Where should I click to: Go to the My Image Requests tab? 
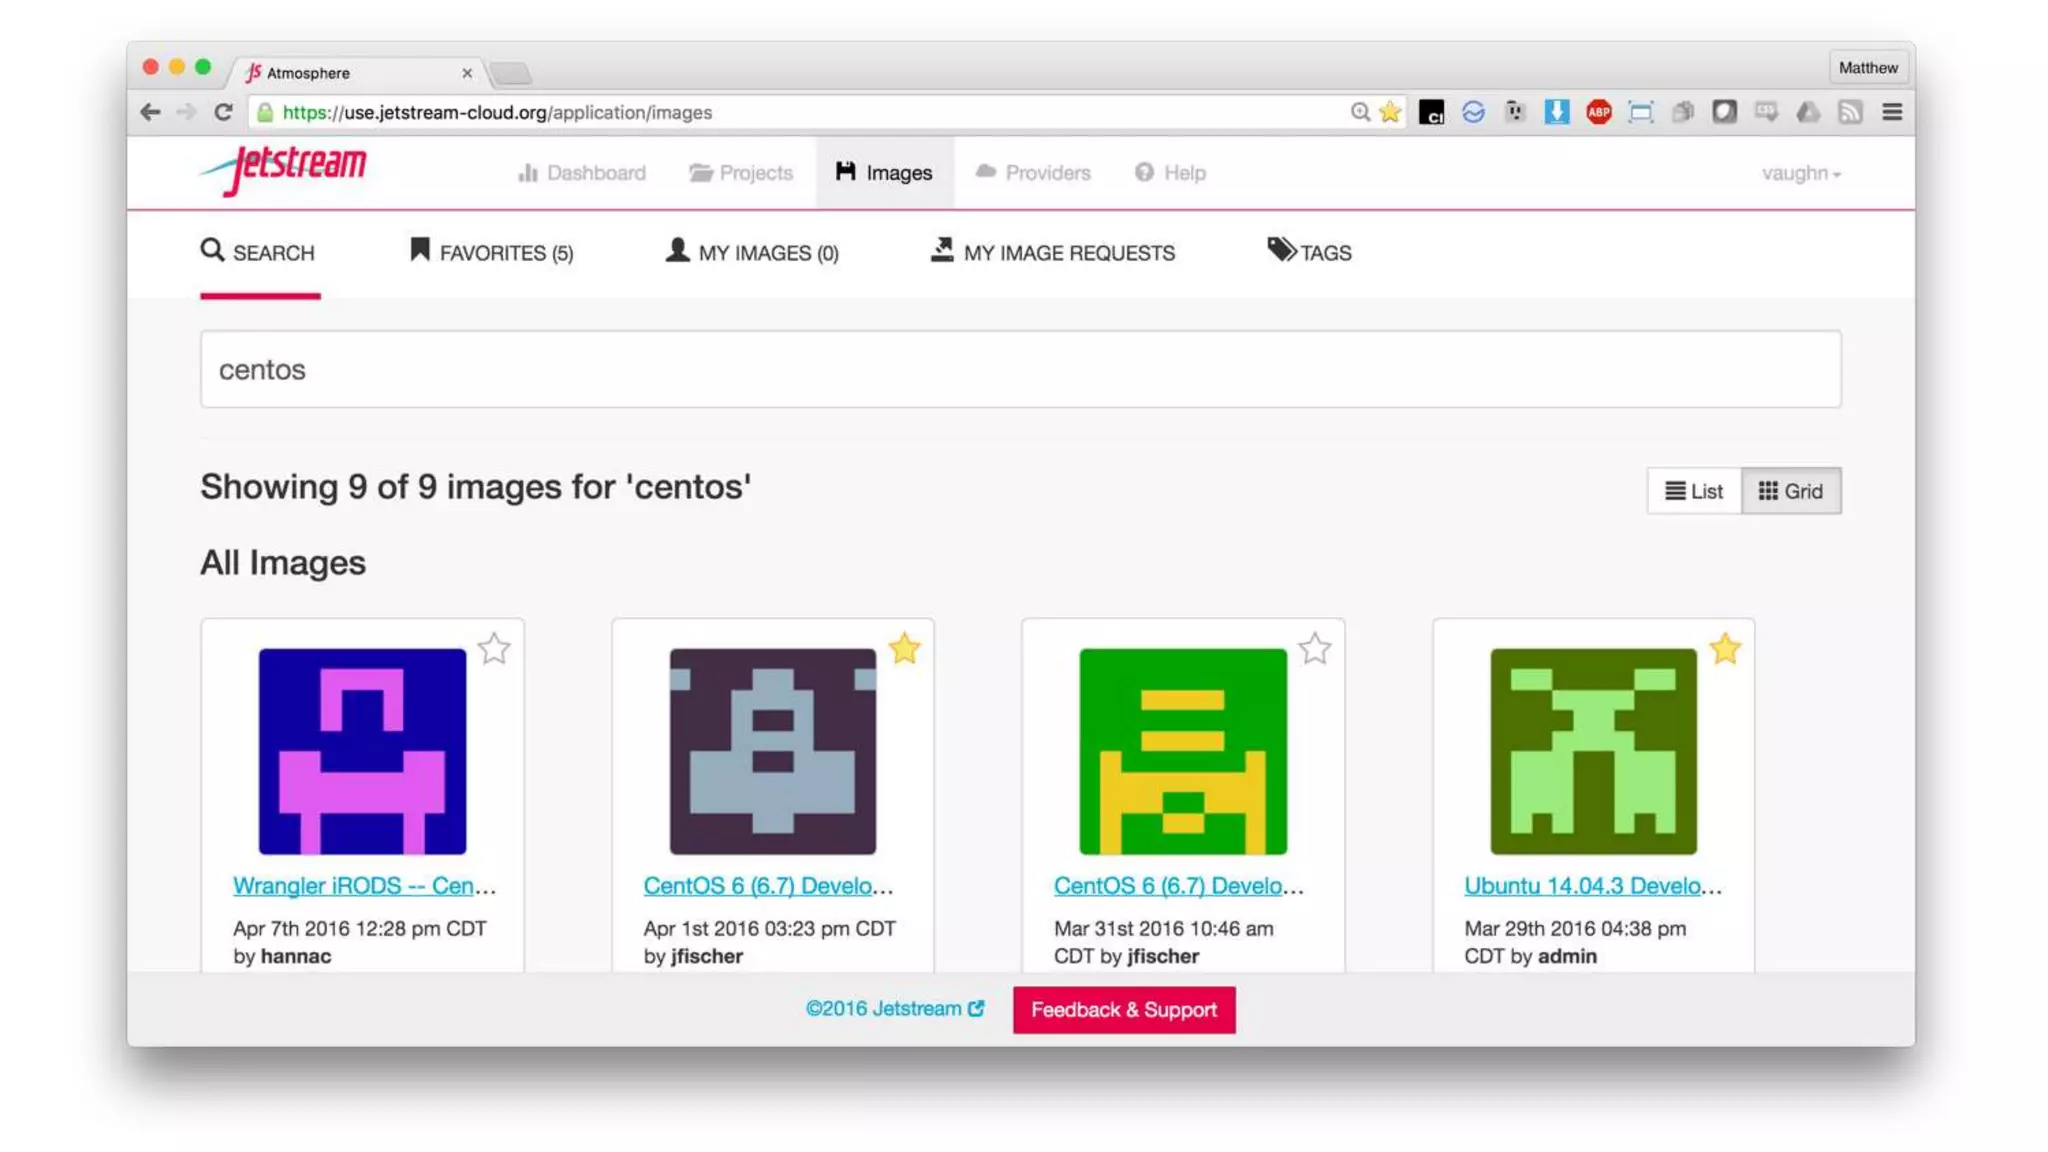click(1053, 253)
